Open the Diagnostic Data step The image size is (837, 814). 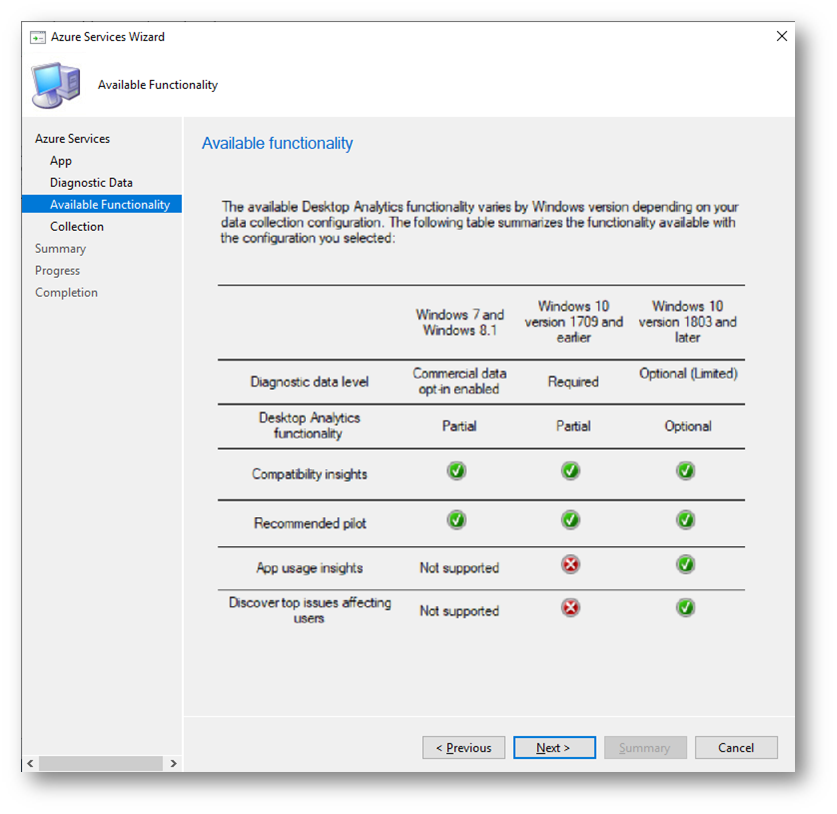pyautogui.click(x=91, y=183)
